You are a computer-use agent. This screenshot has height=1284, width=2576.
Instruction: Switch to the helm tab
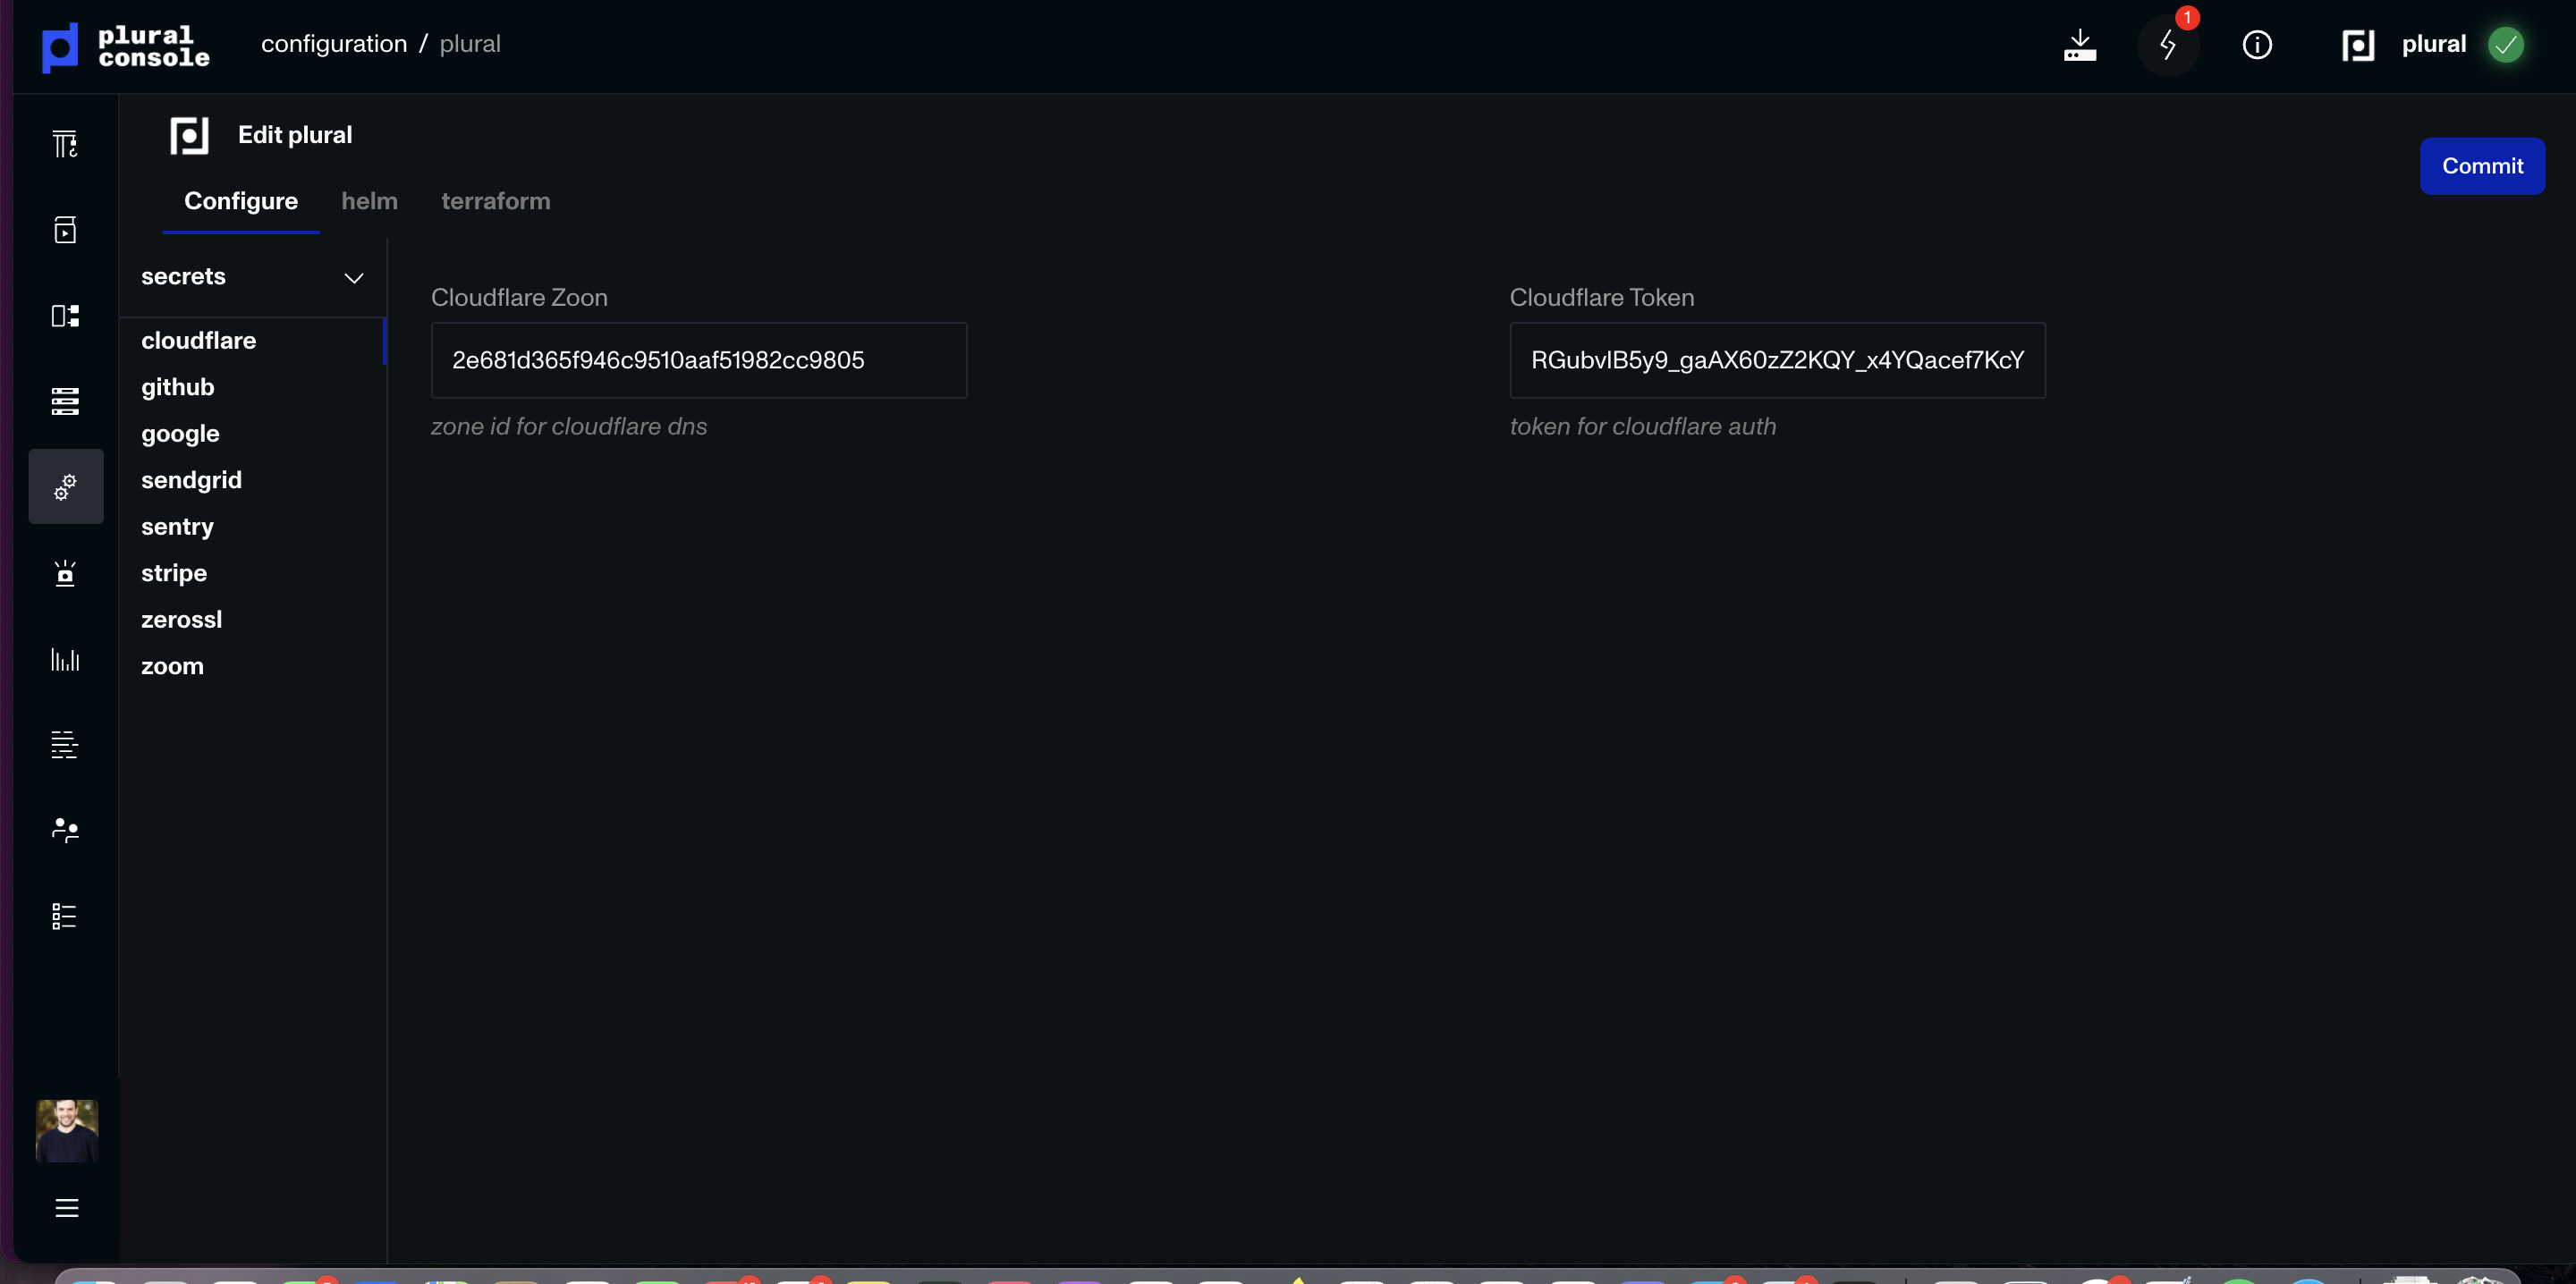369,201
